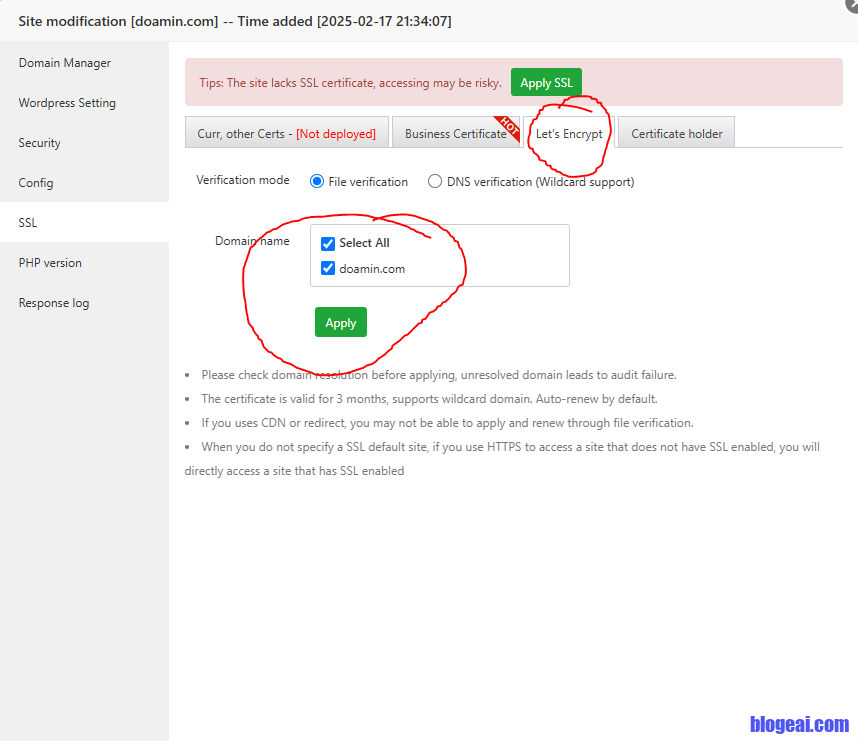Close the Site modification dialog
858x741 pixels.
[851, 4]
